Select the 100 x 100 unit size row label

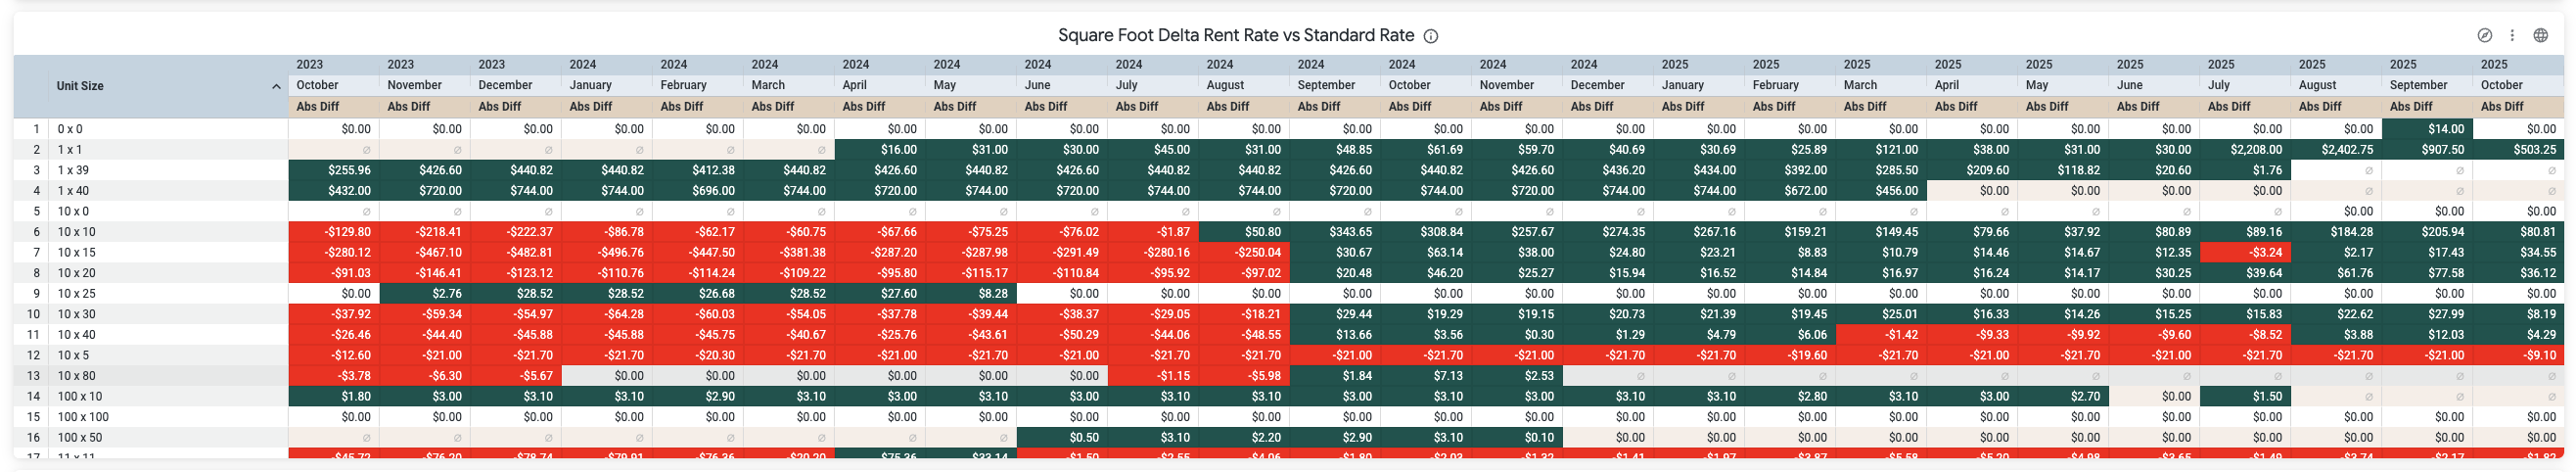click(x=82, y=417)
